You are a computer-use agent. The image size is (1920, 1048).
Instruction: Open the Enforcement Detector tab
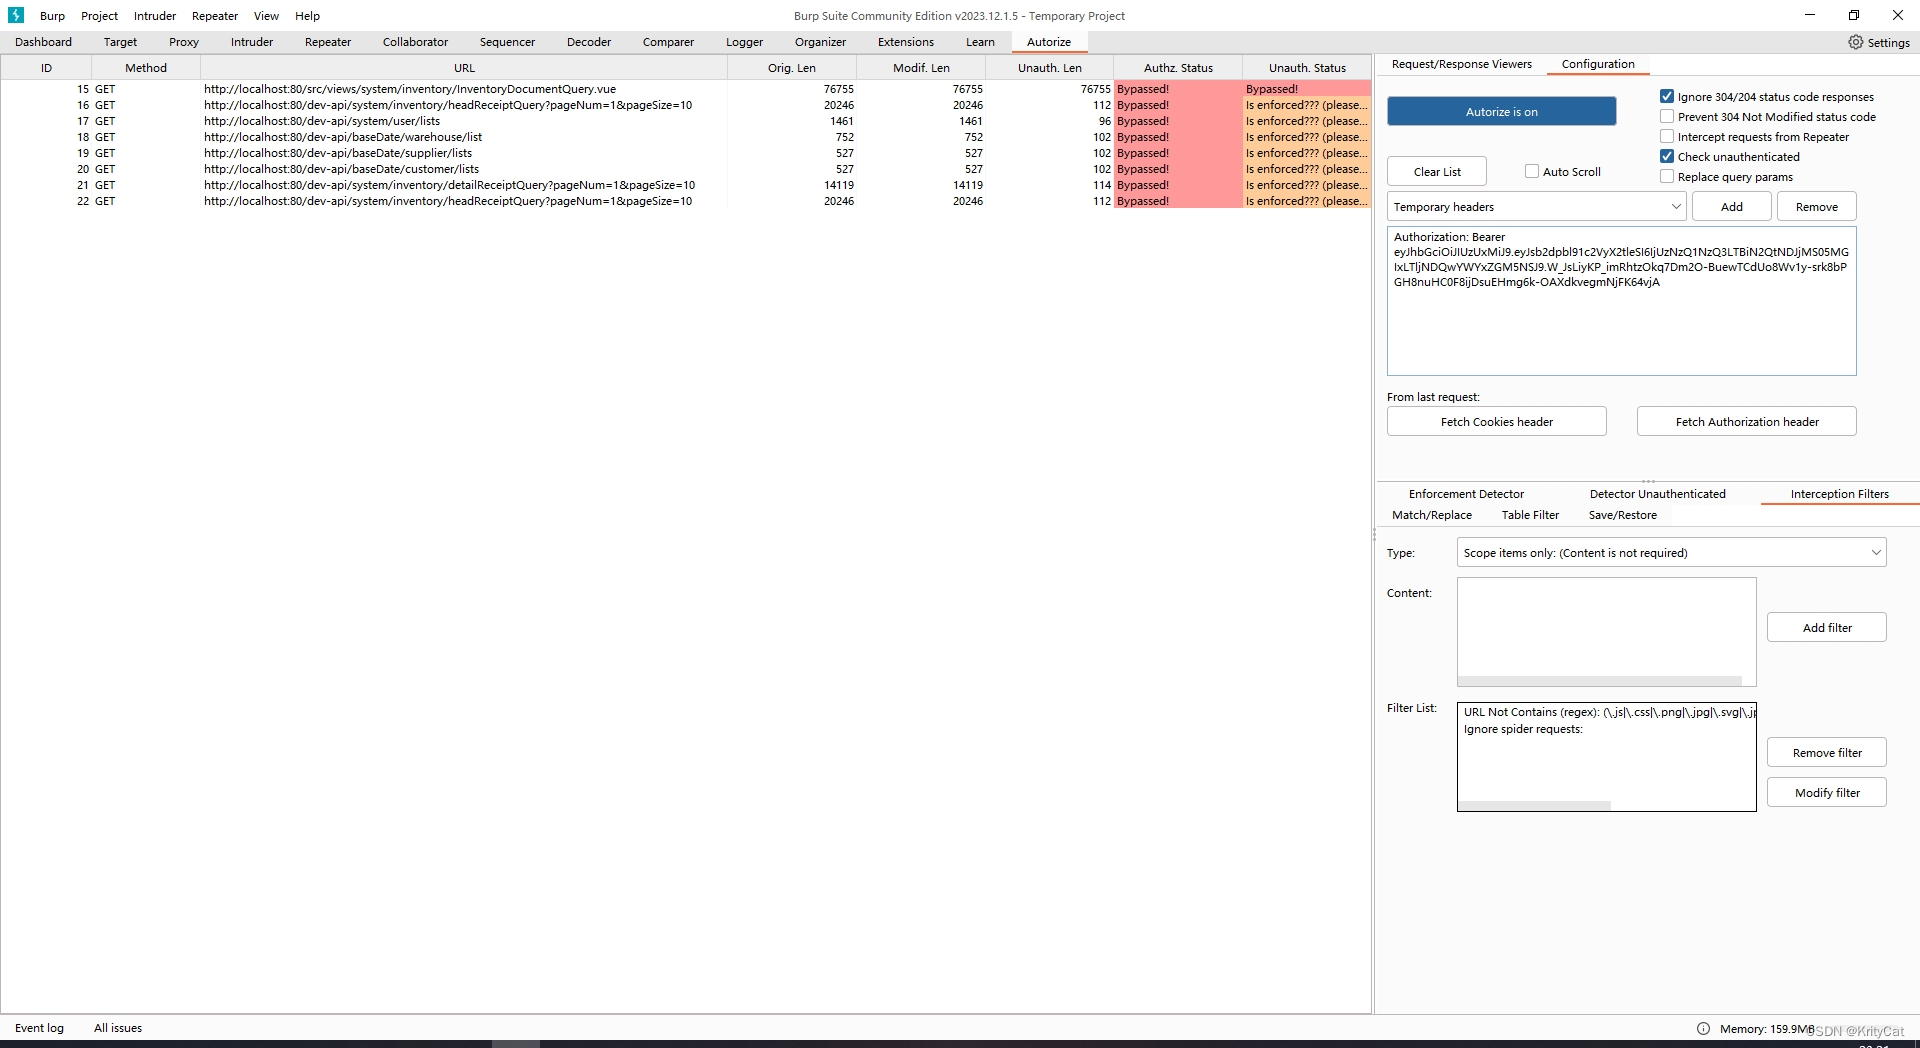point(1466,494)
